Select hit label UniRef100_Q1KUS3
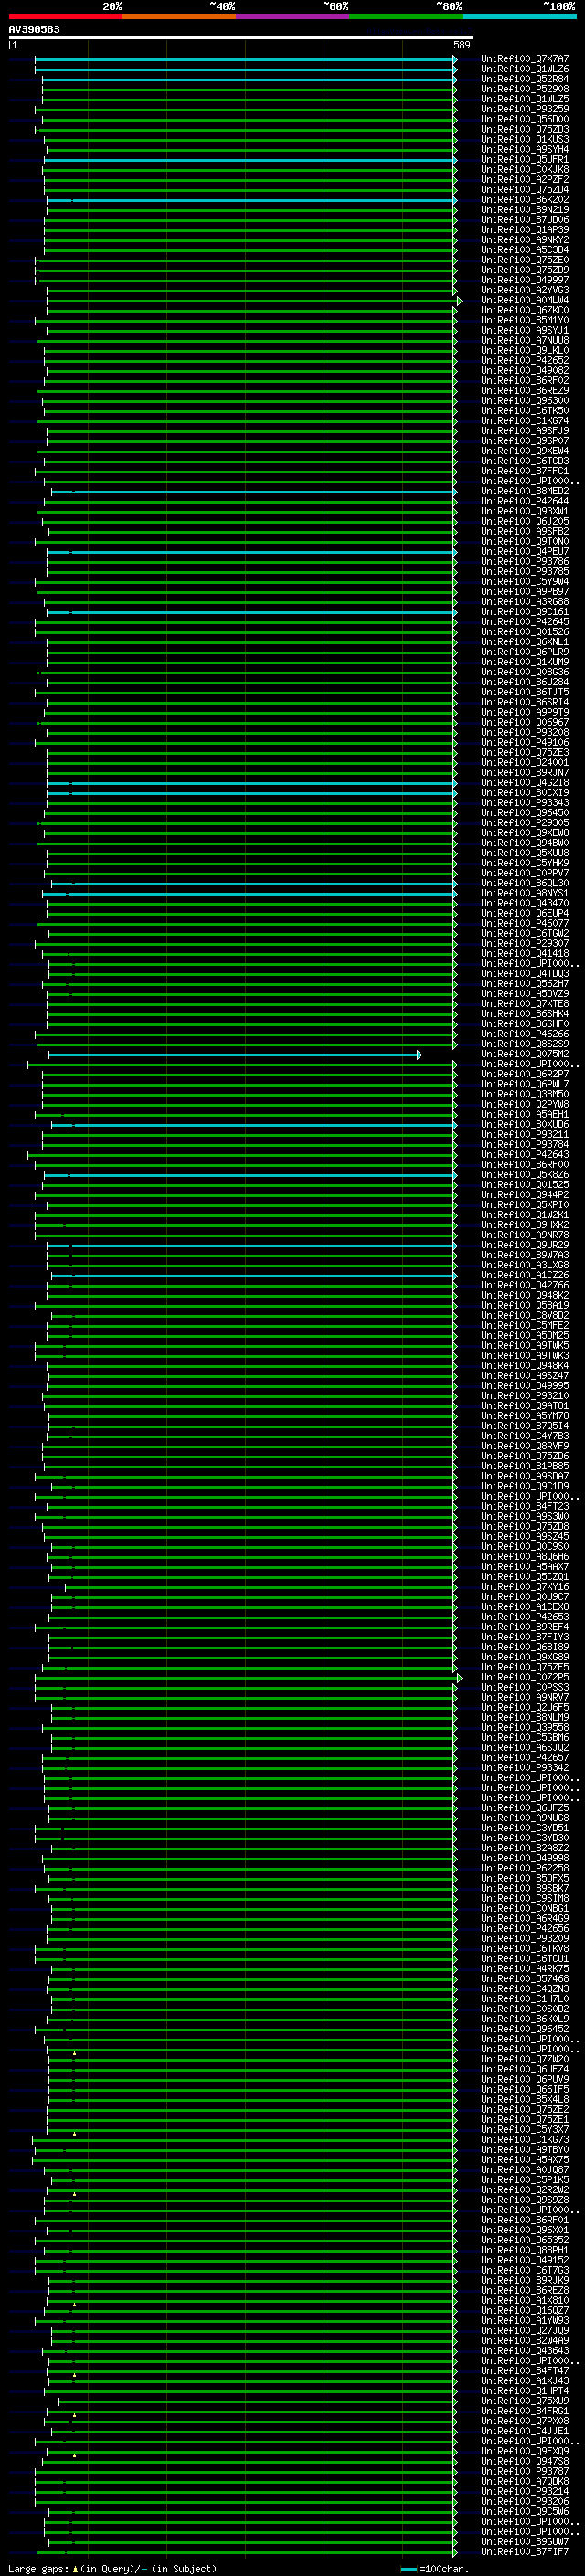The width and height of the screenshot is (585, 2576). coord(524,140)
